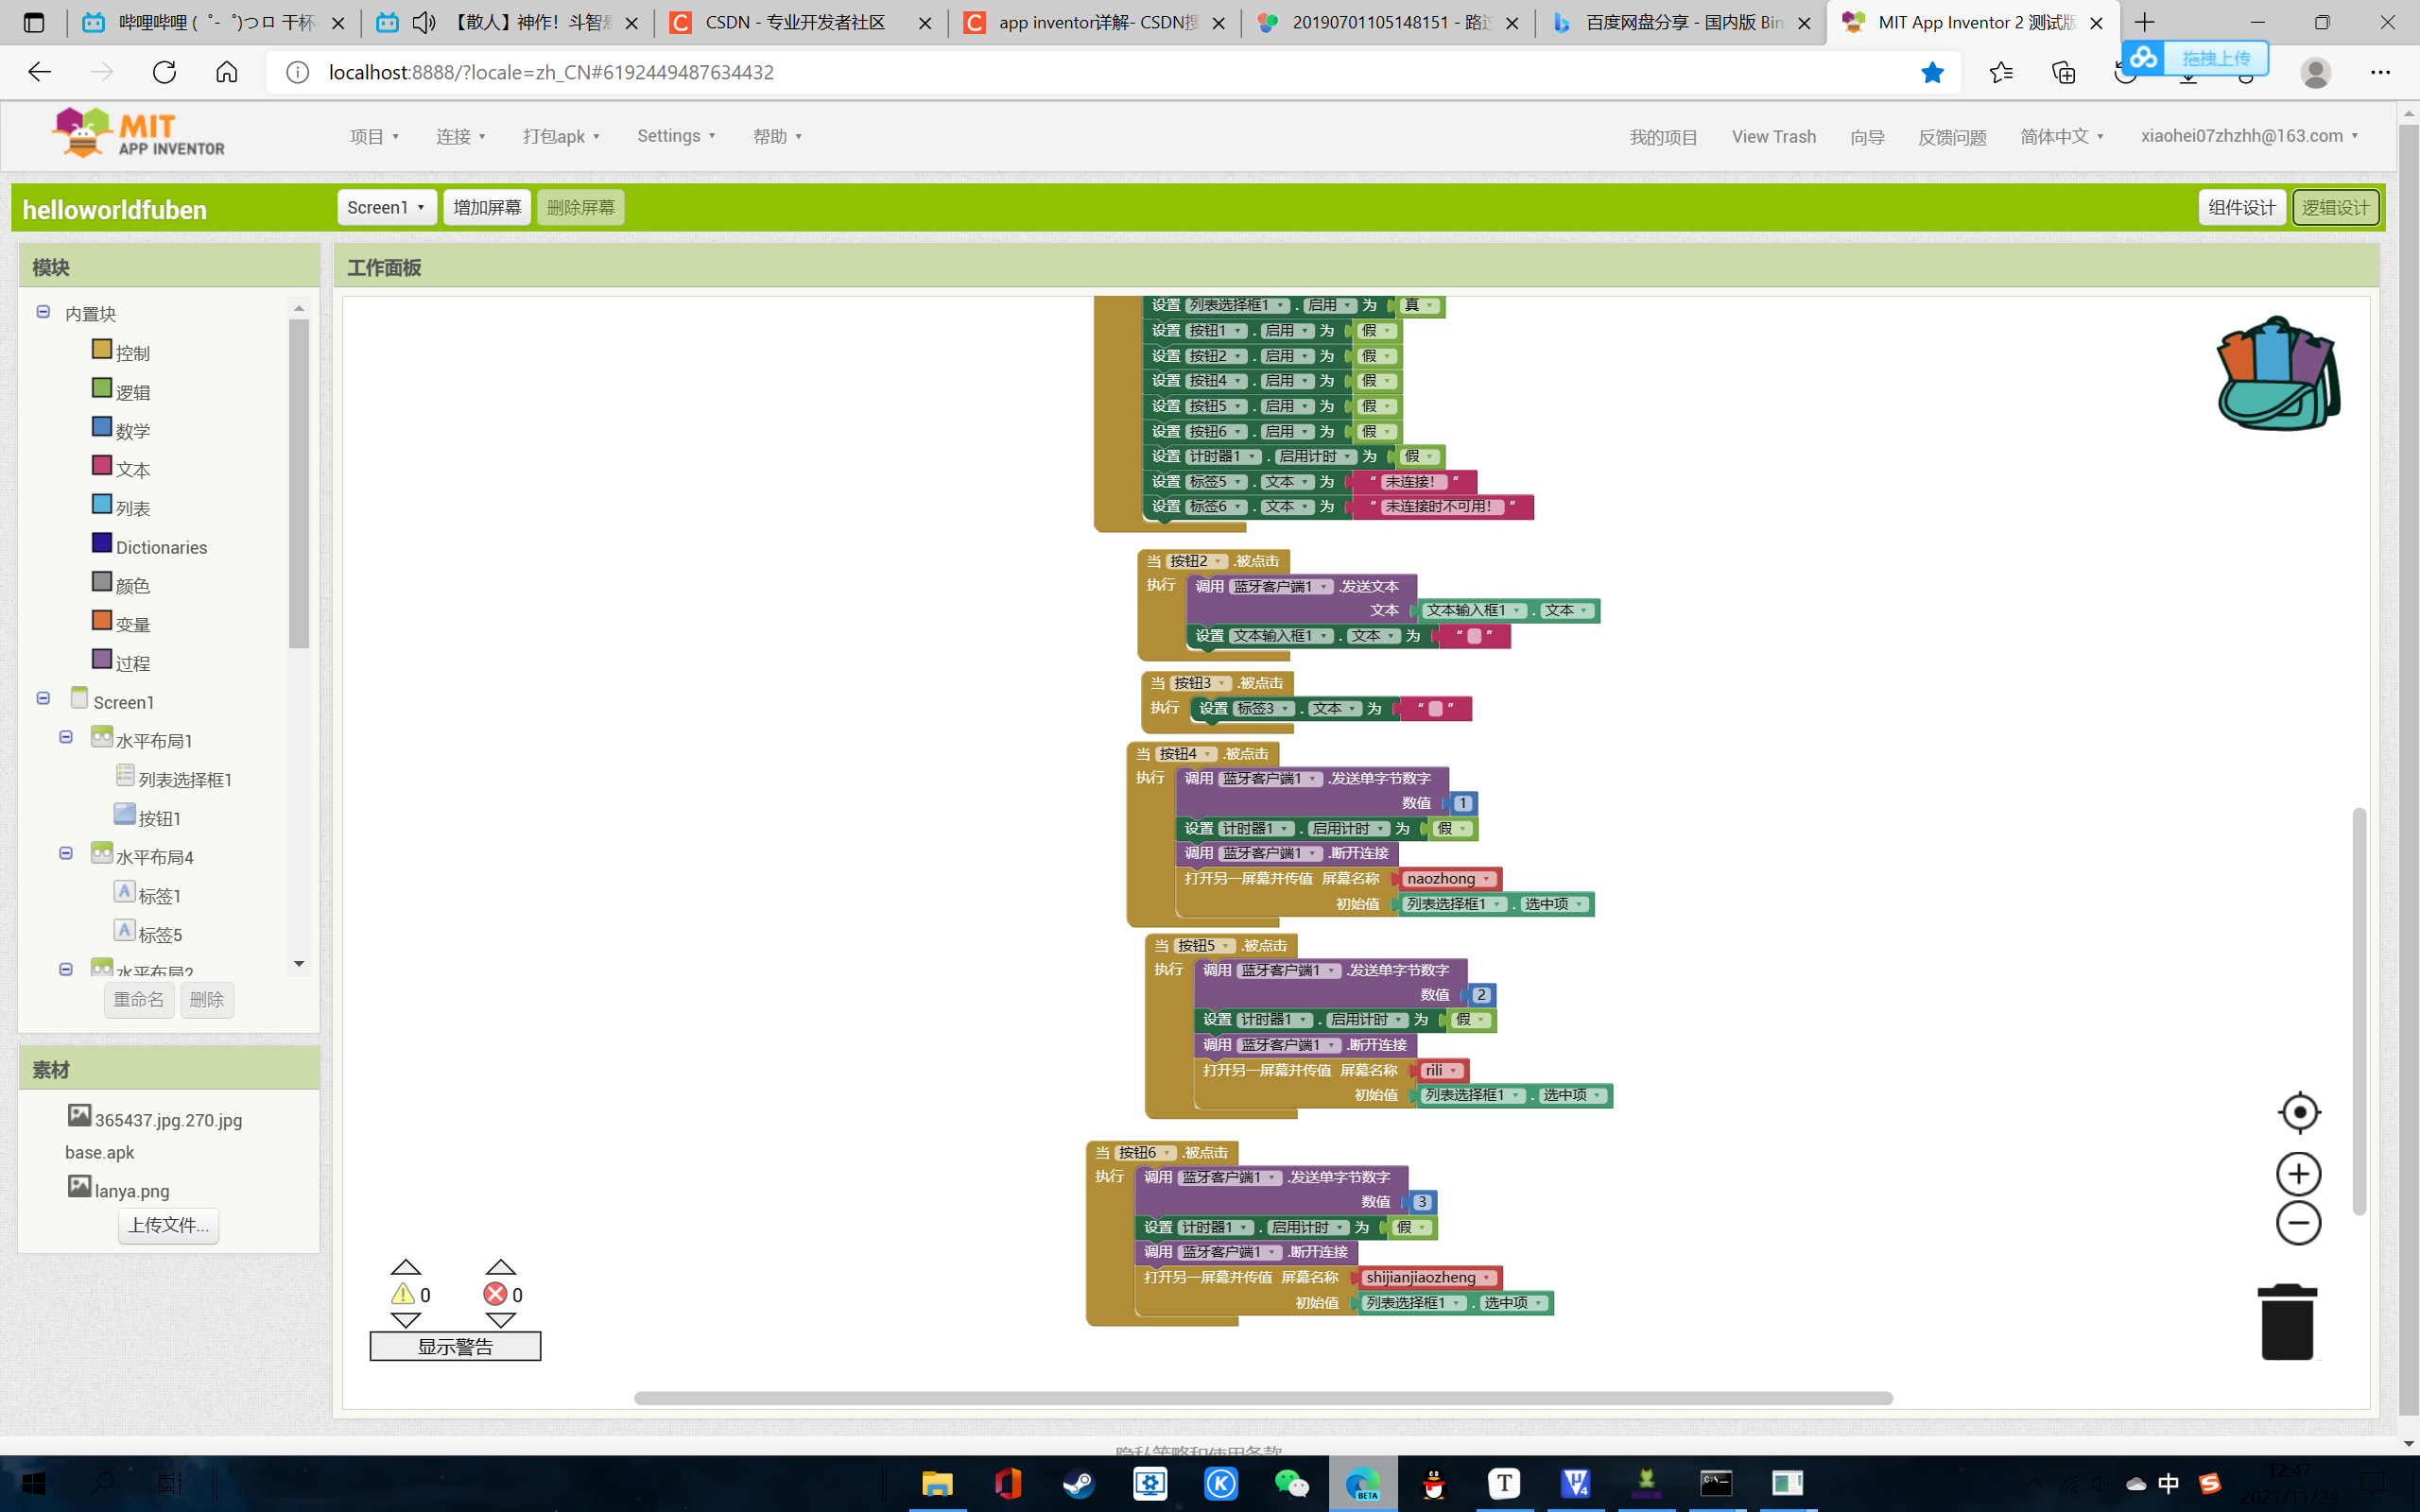2420x1512 pixels.
Task: Click the 上传文件... button
Action: (x=168, y=1225)
